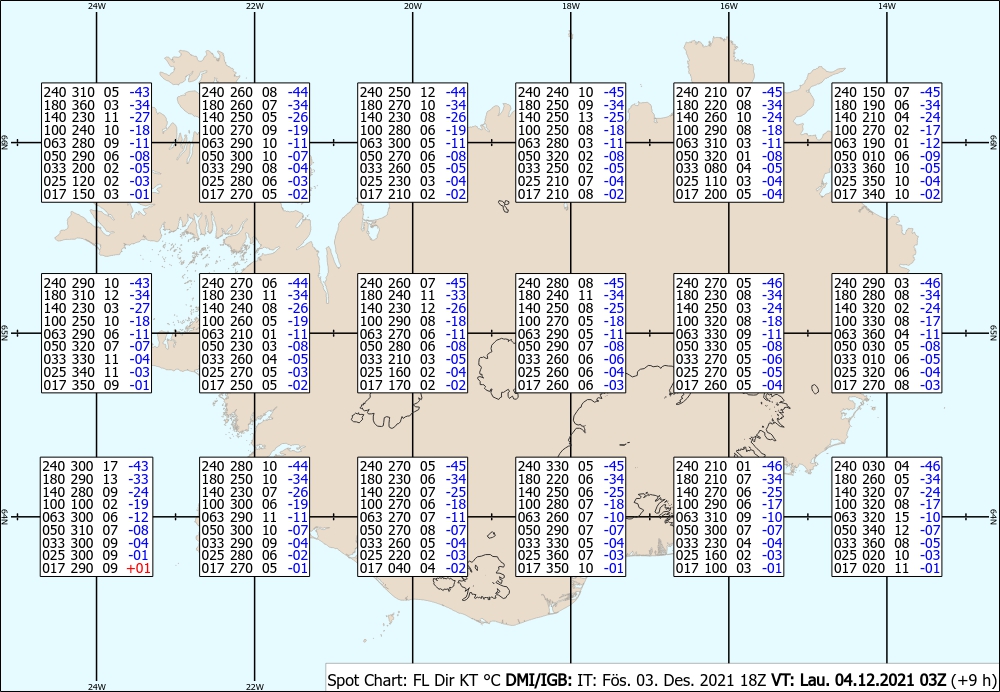The width and height of the screenshot is (1000, 692).
Task: Click the row '025 340 11 -03'
Action: click(96, 372)
